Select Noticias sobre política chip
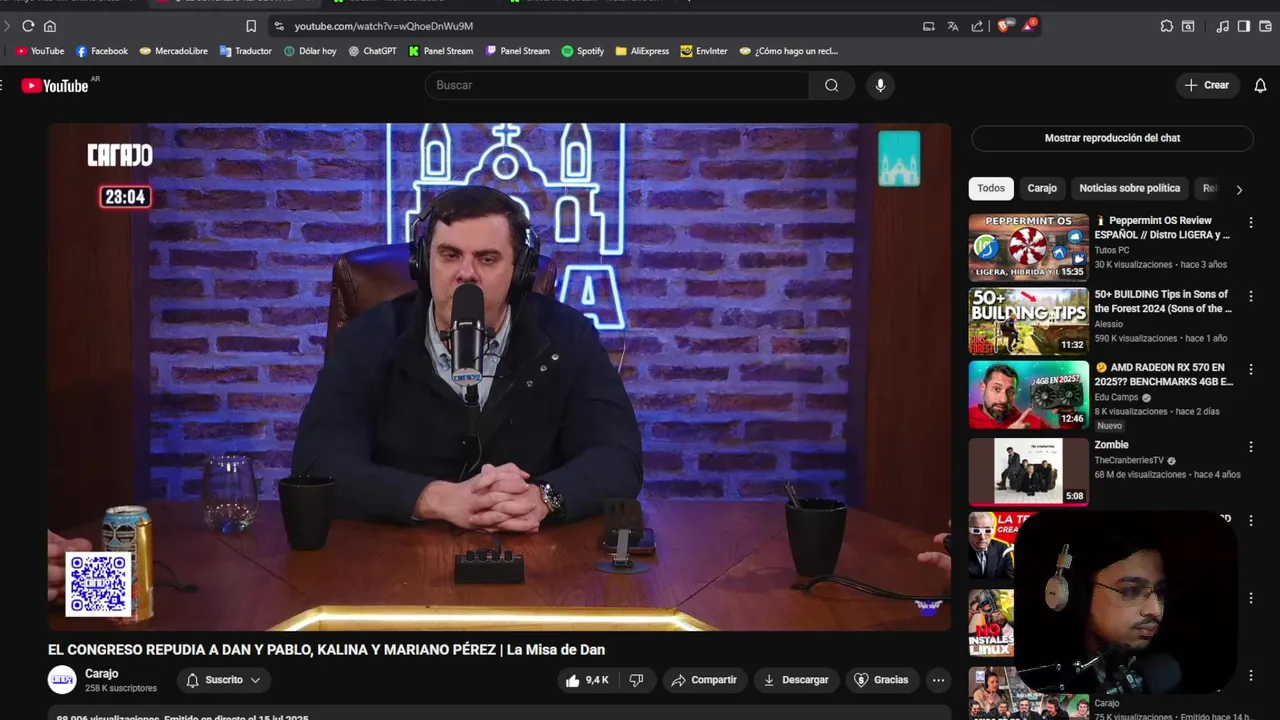 (x=1129, y=188)
